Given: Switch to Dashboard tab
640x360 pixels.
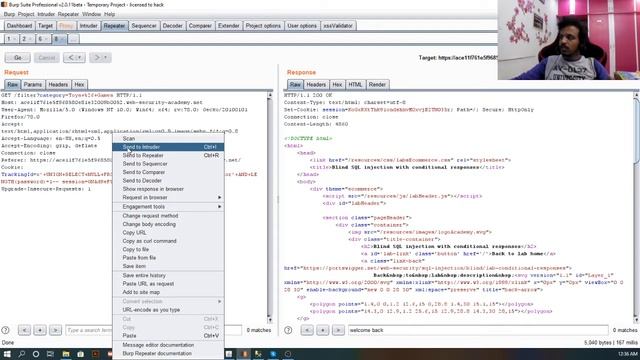Looking at the screenshot, I should [x=19, y=26].
